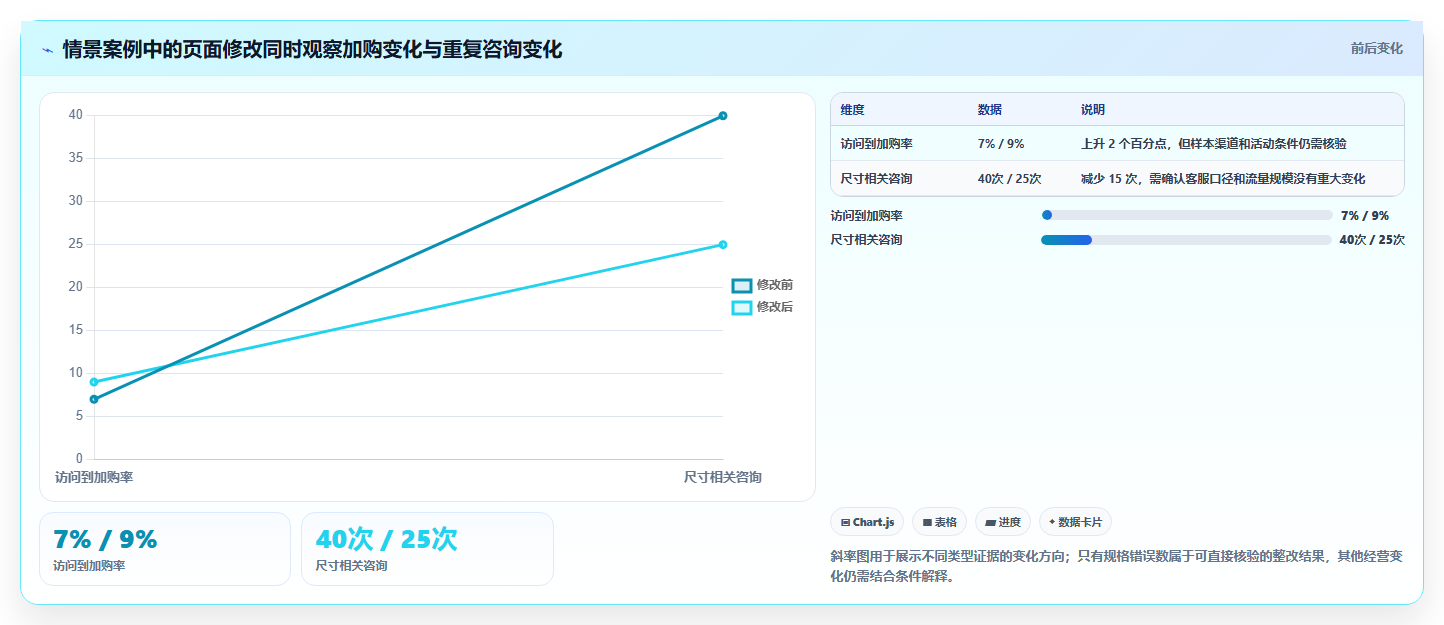Open the 7% / 9% data card
Image resolution: width=1444 pixels, height=625 pixels.
(165, 549)
